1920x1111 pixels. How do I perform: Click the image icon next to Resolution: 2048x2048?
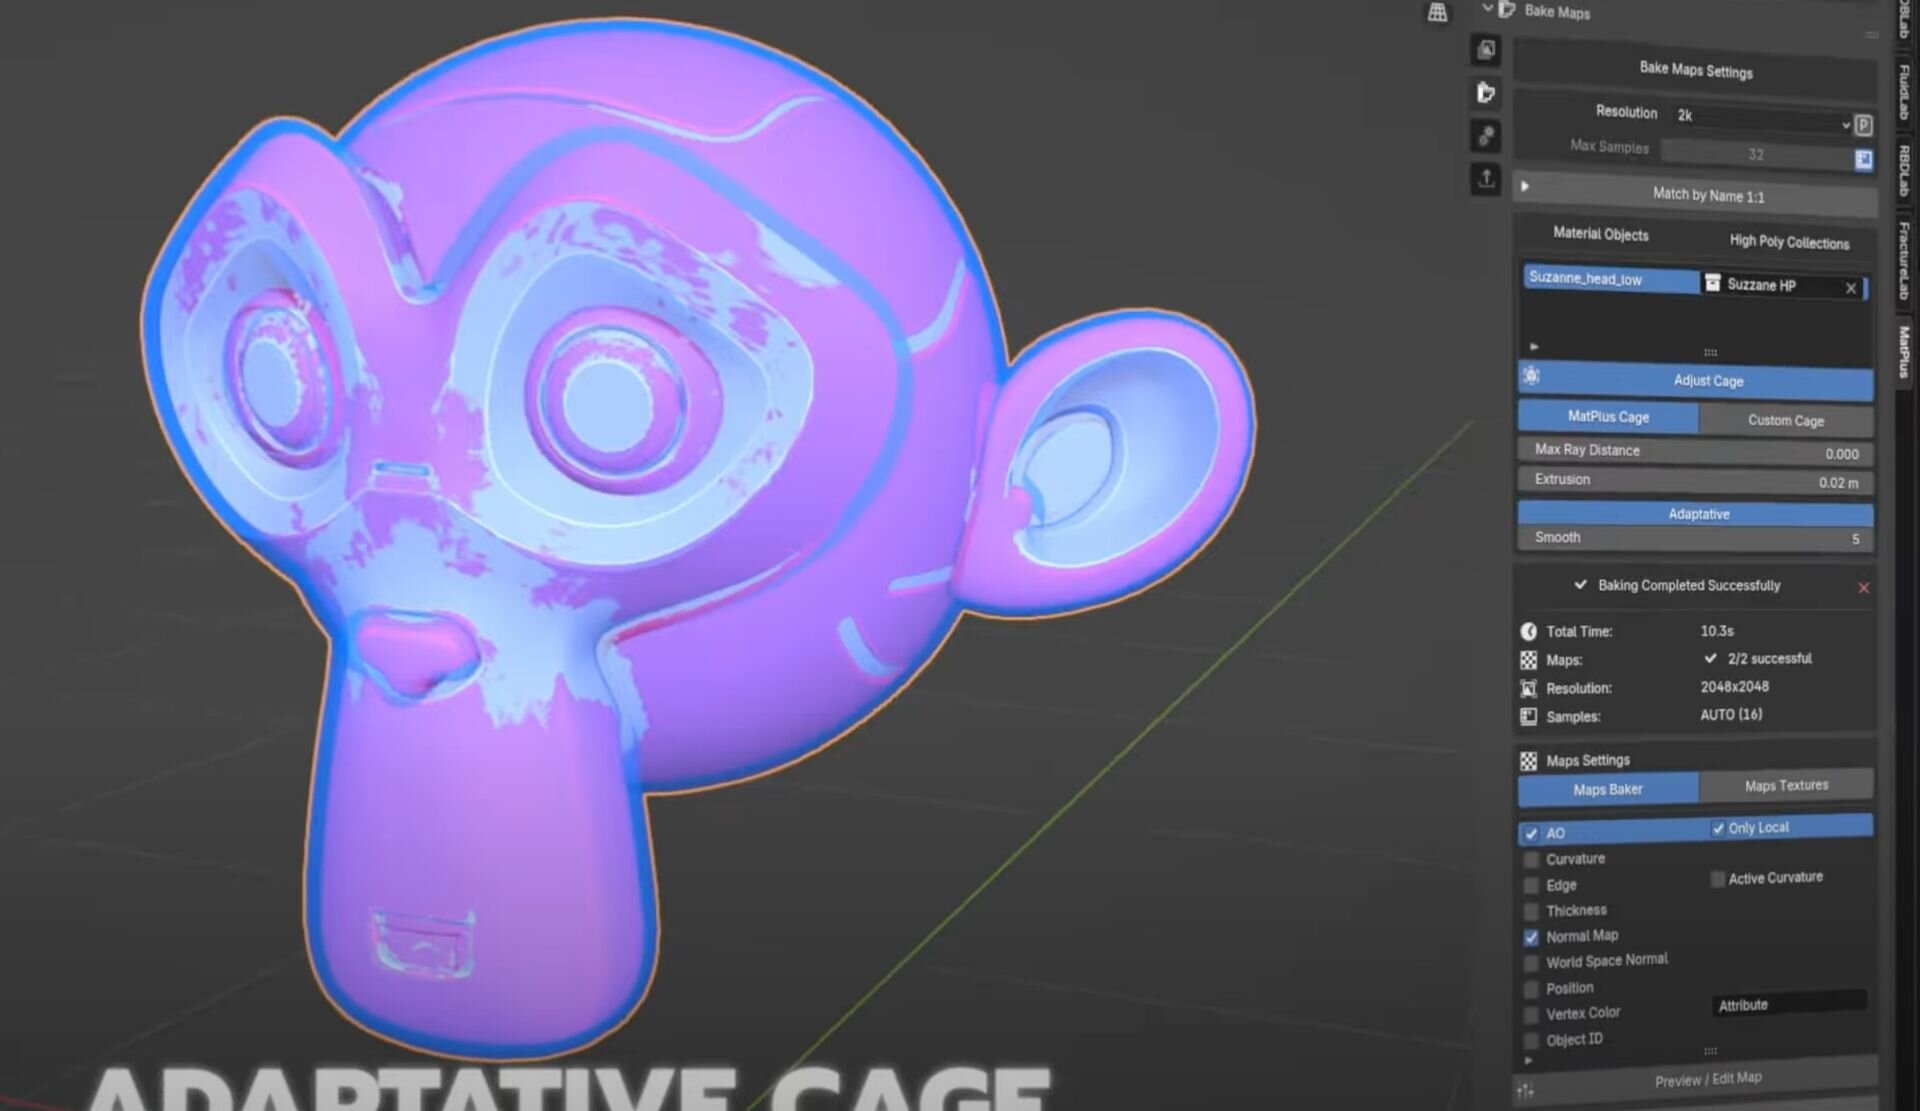[x=1528, y=688]
